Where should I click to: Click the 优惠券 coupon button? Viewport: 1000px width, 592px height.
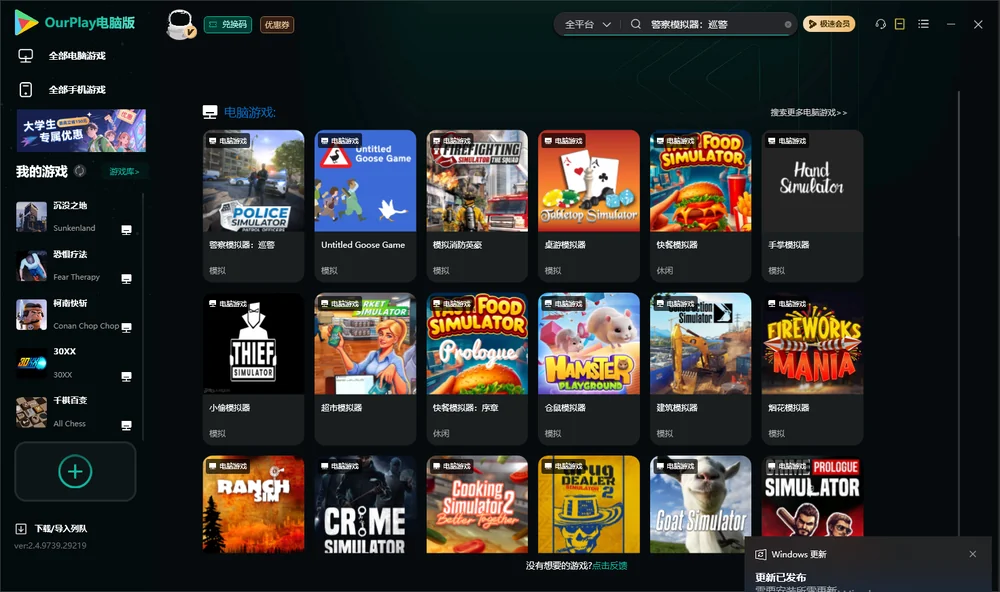click(277, 24)
